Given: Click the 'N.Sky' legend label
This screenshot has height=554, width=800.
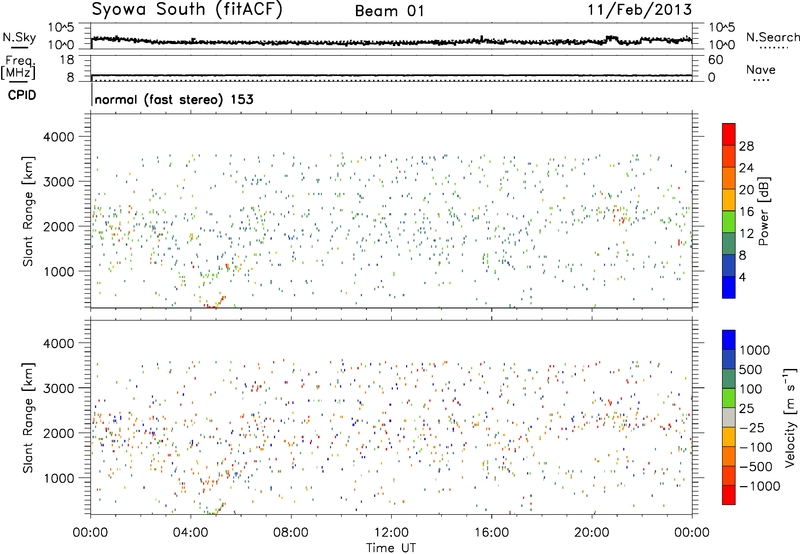Looking at the screenshot, I should coord(19,37).
